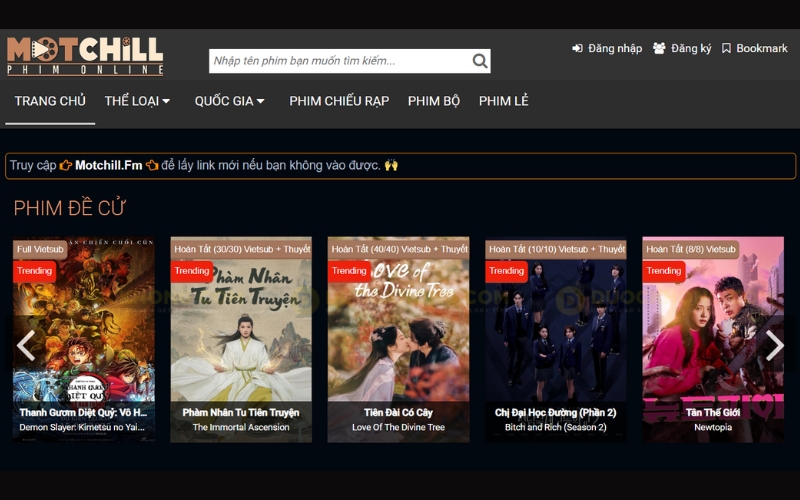Open Chị Đại Học Đường (Phần 2) poster
Viewport: 800px width, 500px height.
pos(556,339)
